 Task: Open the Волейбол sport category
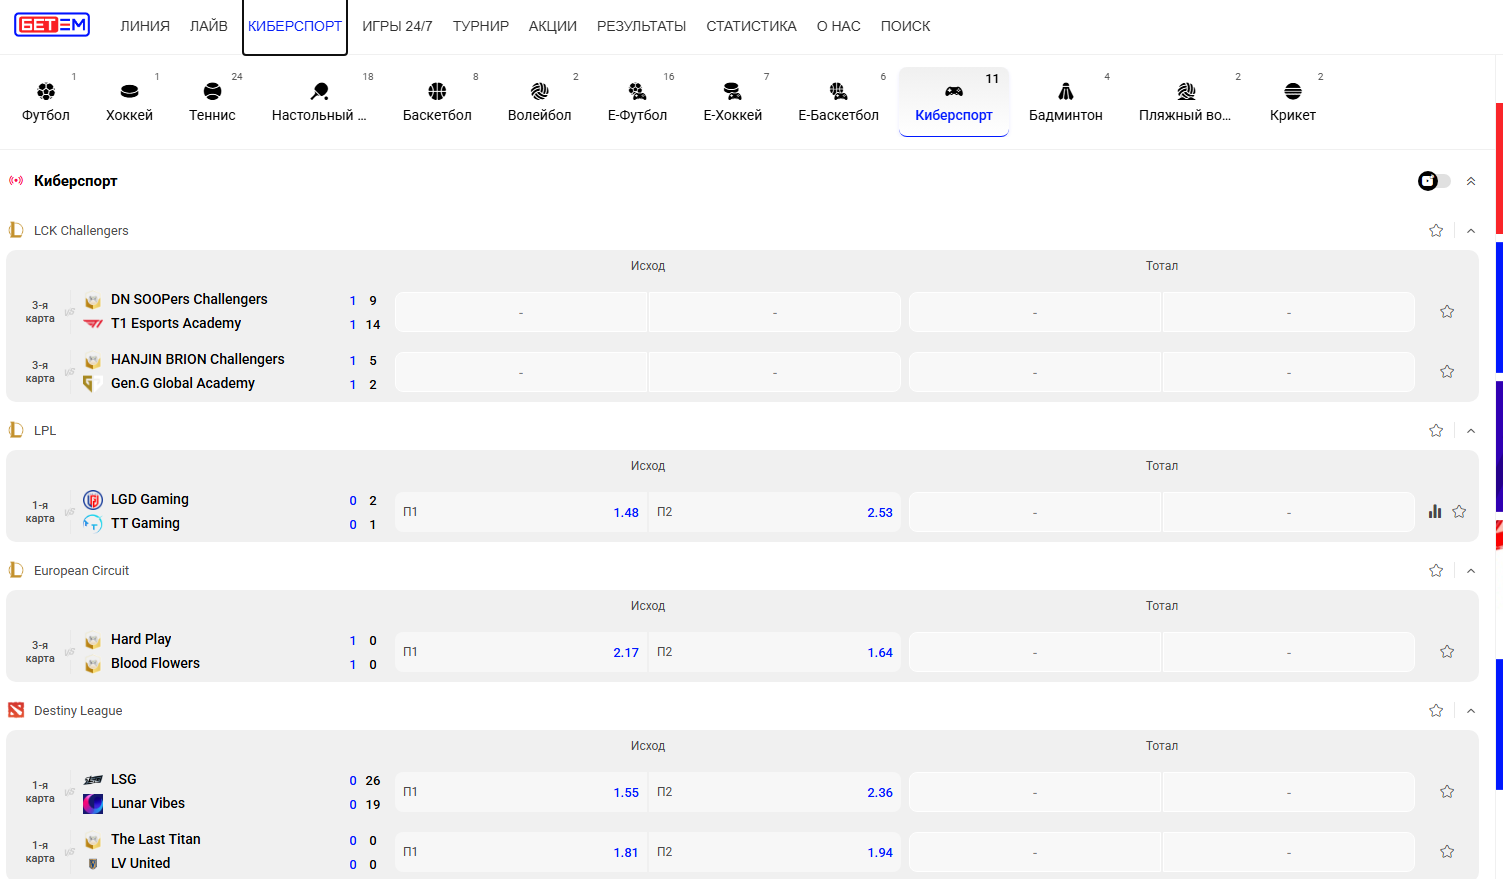pos(540,102)
